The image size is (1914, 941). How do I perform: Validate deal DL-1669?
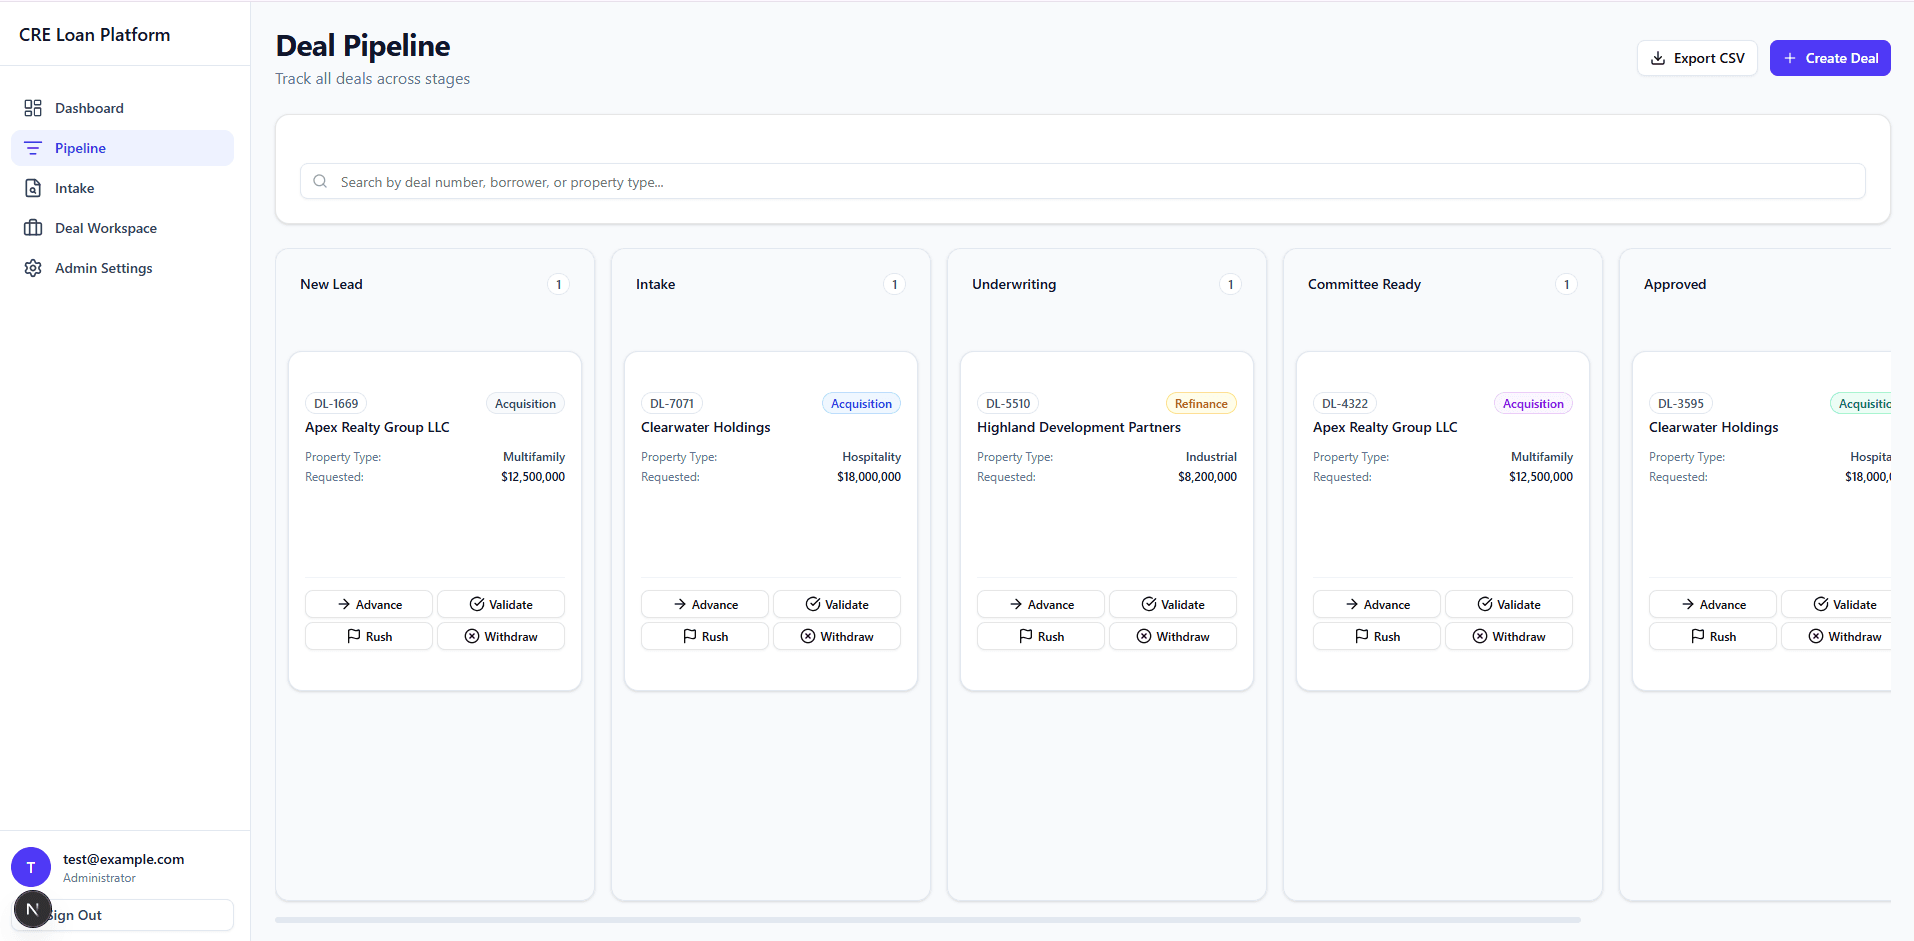pyautogui.click(x=501, y=604)
